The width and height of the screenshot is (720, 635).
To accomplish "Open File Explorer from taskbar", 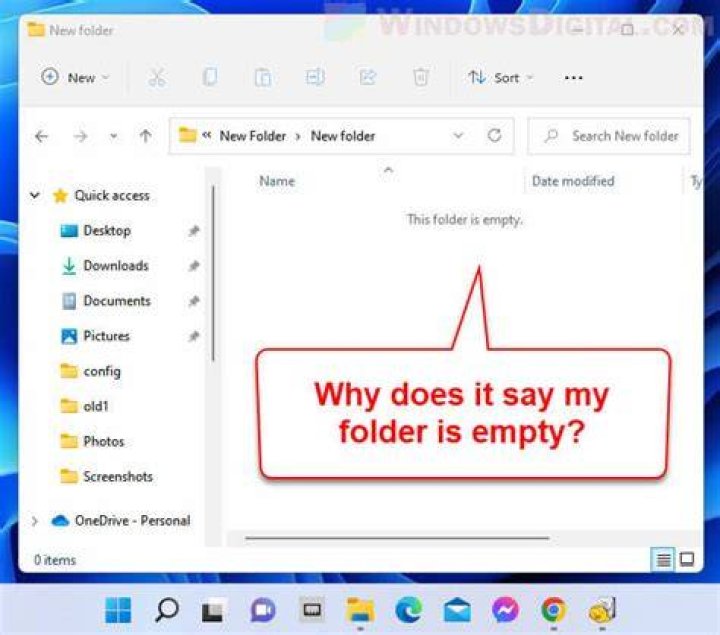I will [360, 610].
